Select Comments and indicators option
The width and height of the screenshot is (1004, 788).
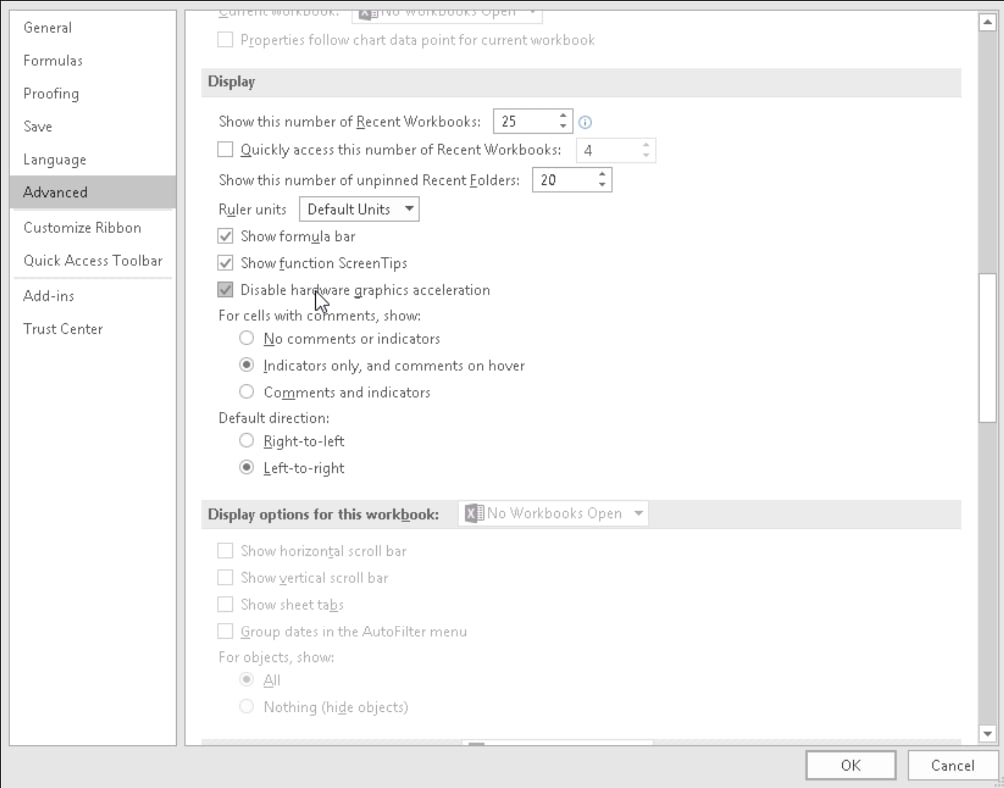point(247,392)
